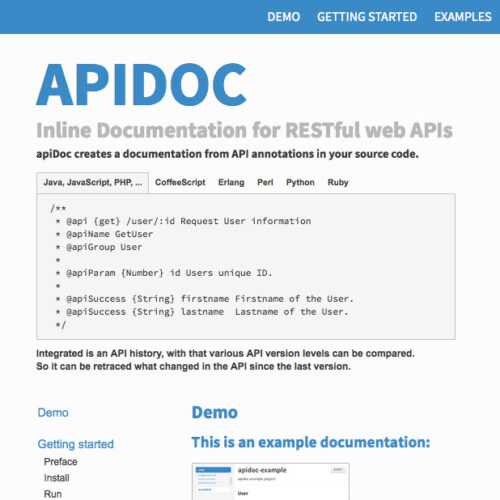Switch to the Python tab
This screenshot has height=500, width=500.
click(300, 182)
